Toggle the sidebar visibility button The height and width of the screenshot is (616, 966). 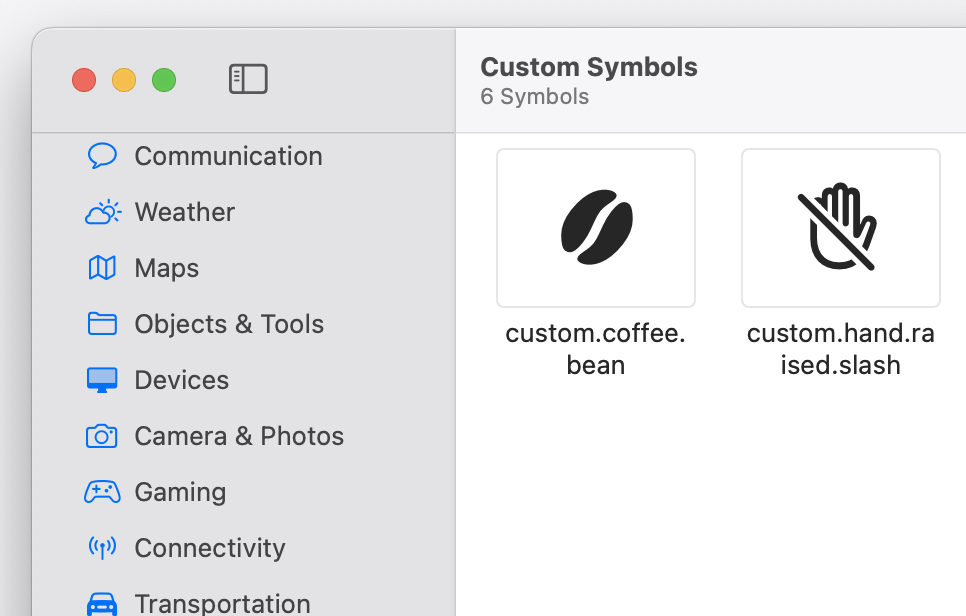(248, 79)
